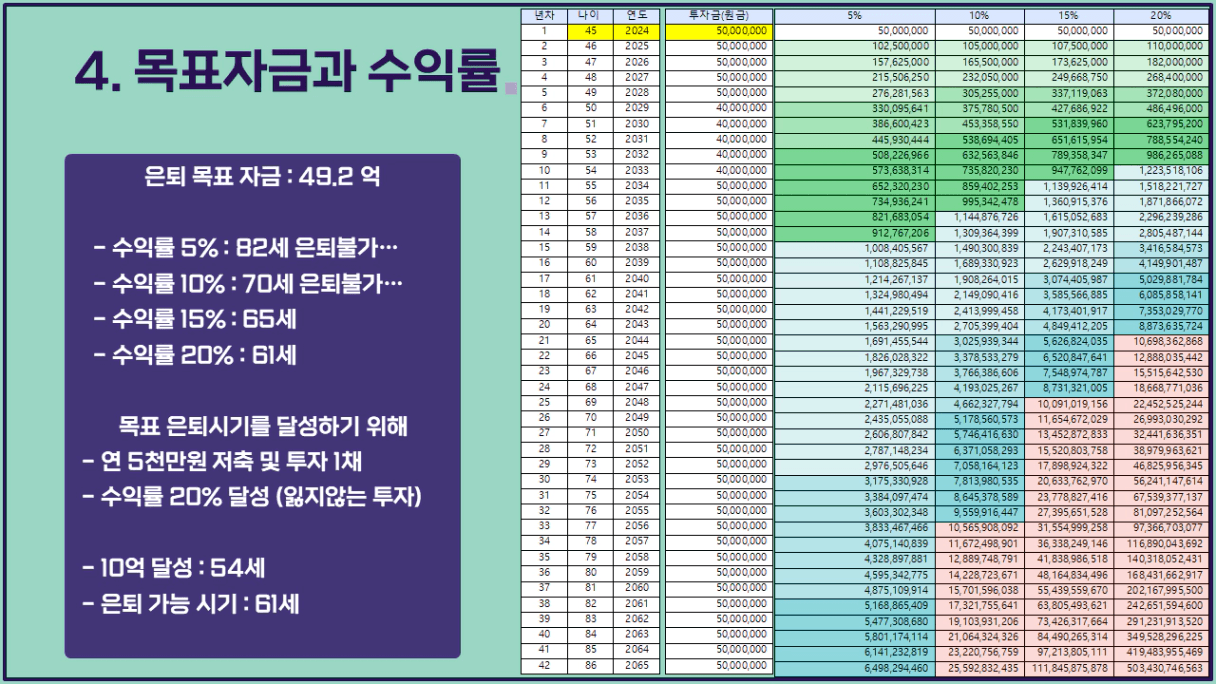Viewport: 1216px width, 684px height.
Task: Click the slide title '4. 목표자금과 수익률'
Action: (x=286, y=73)
